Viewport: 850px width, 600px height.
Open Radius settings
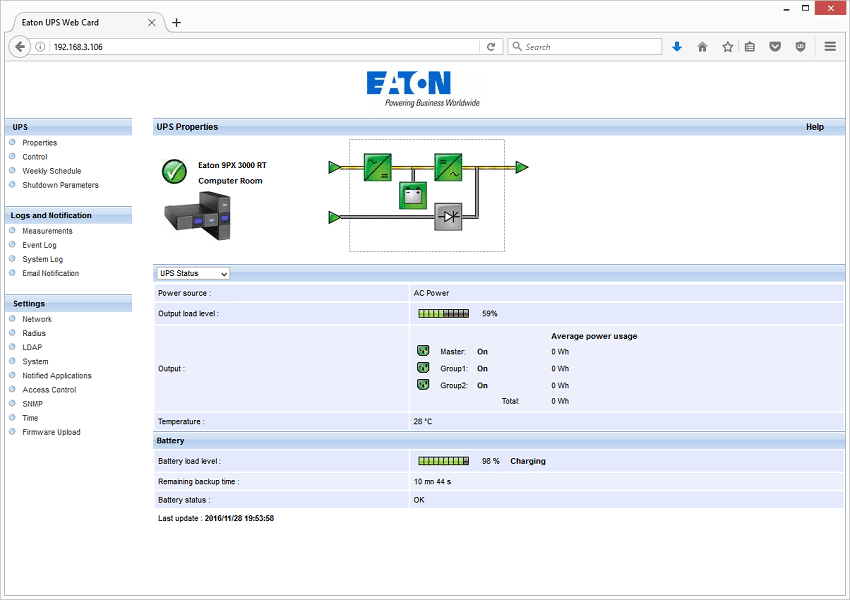click(34, 333)
